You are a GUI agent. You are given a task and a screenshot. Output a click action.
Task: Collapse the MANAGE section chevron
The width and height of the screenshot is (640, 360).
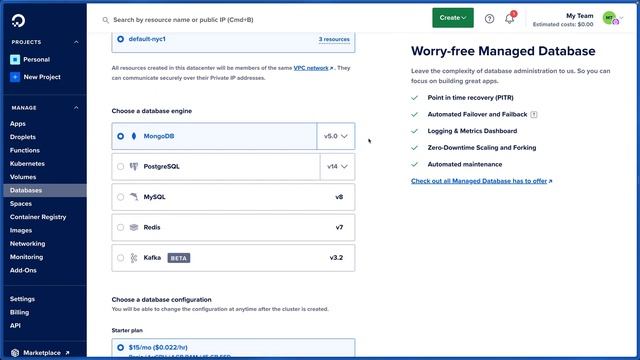76,108
